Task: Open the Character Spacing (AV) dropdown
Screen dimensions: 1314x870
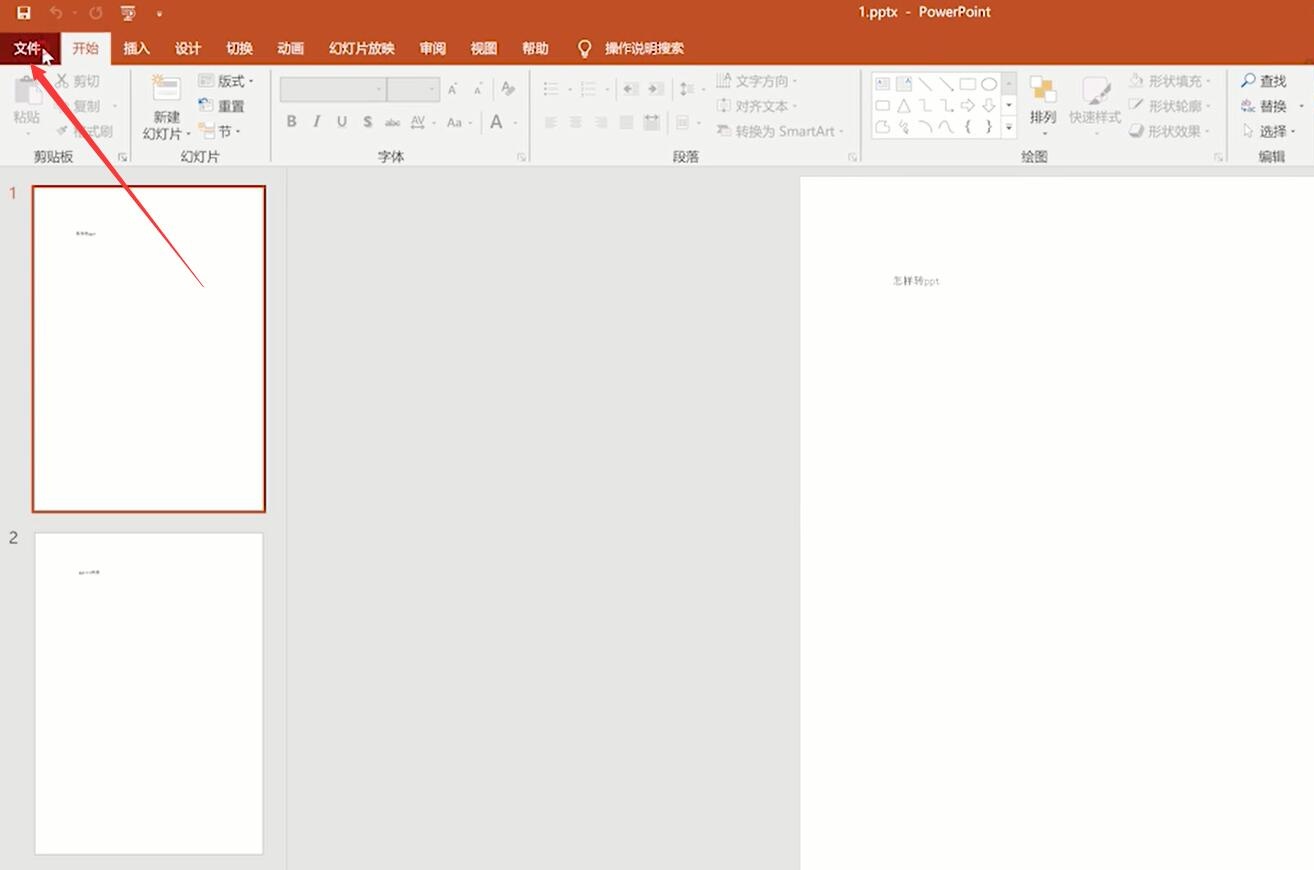Action: point(422,122)
